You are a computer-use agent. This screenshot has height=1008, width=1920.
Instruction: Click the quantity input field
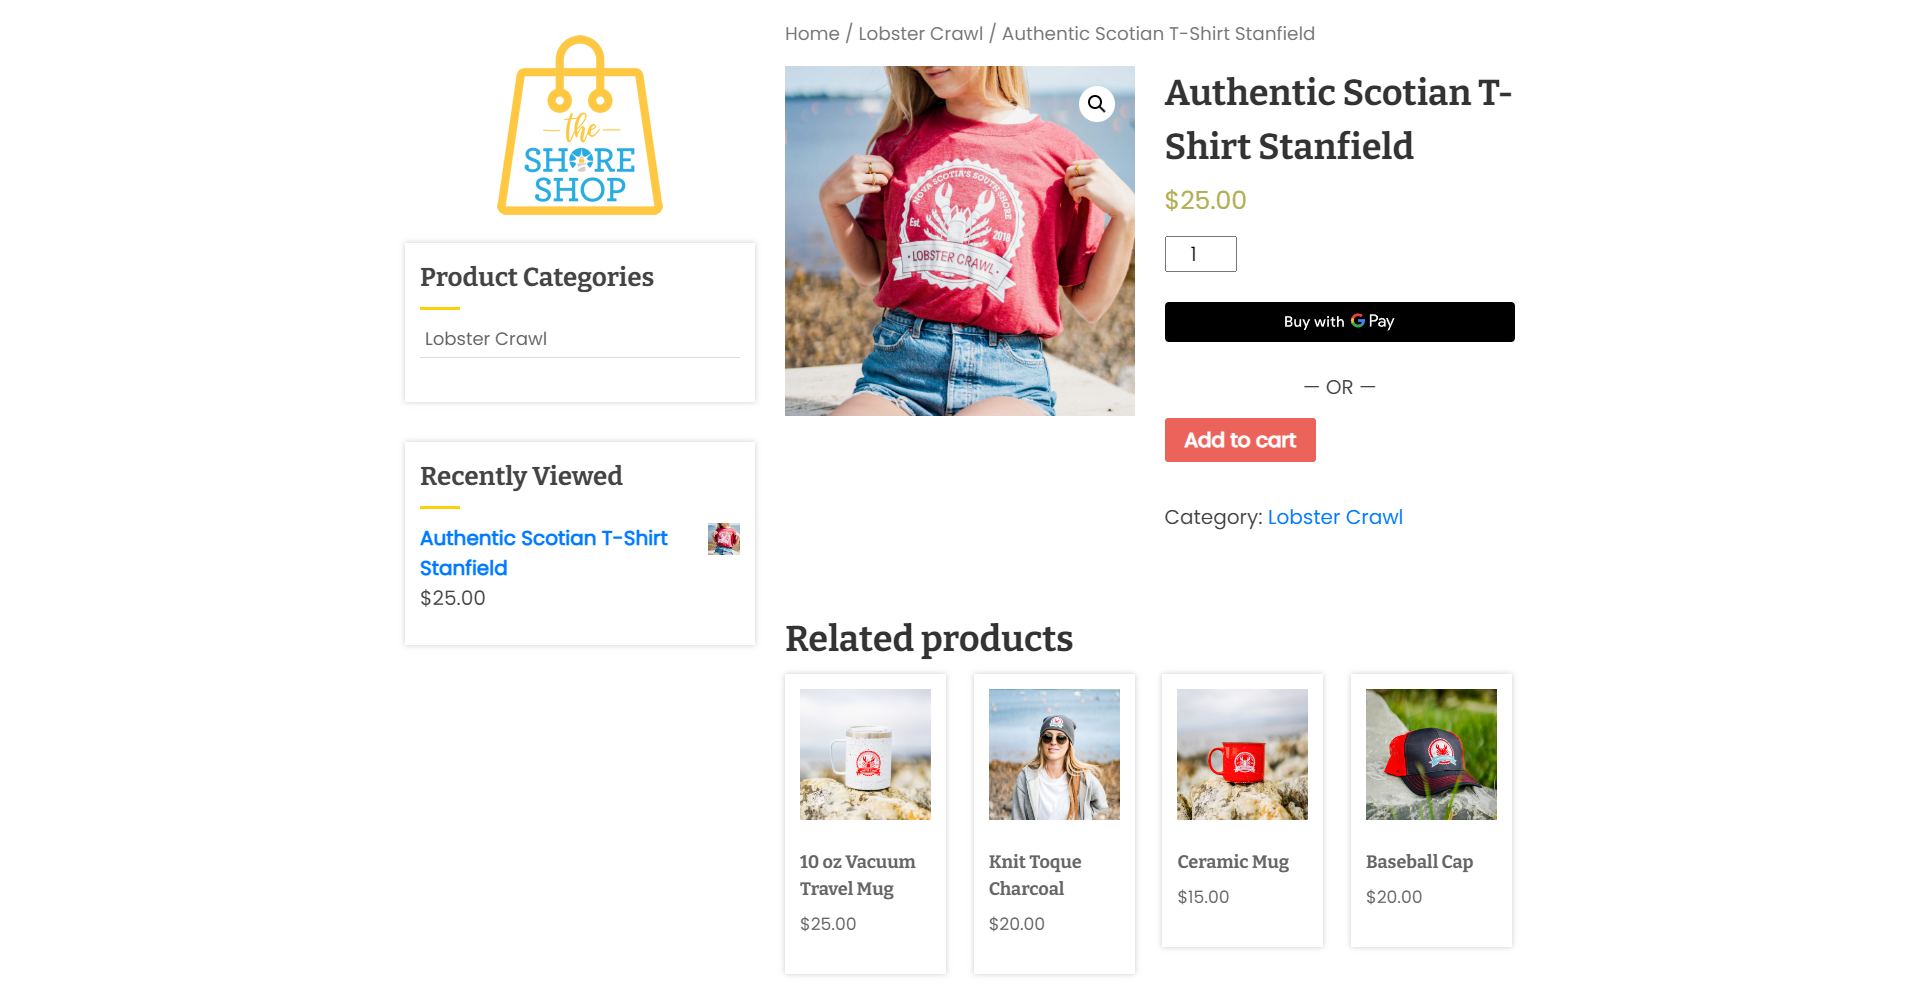tap(1201, 254)
